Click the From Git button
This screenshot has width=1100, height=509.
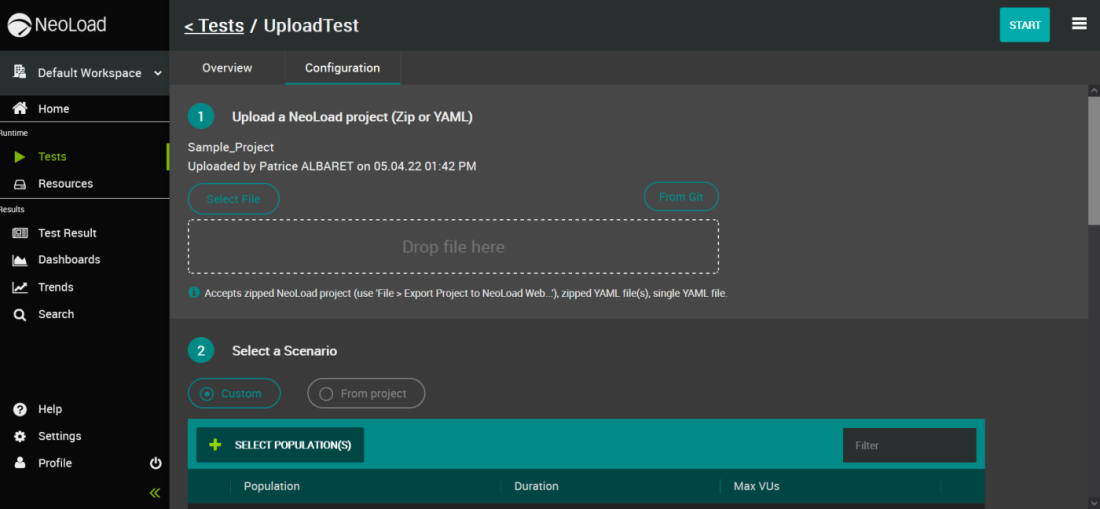click(x=681, y=197)
